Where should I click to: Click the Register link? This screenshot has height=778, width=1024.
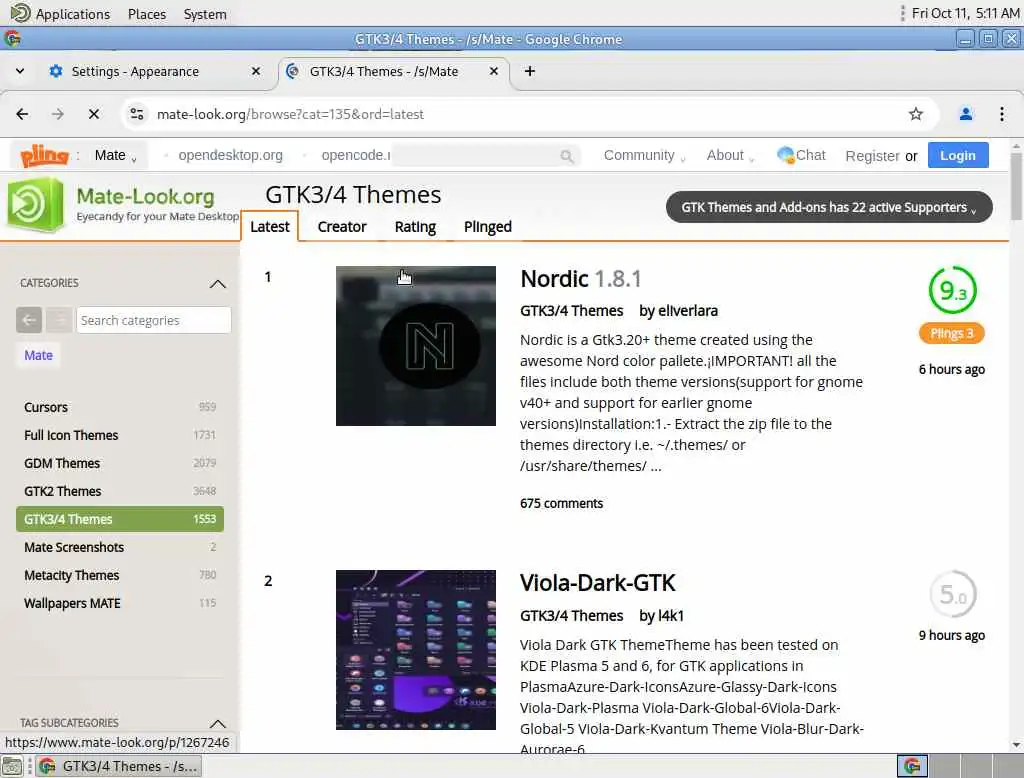[x=872, y=156]
